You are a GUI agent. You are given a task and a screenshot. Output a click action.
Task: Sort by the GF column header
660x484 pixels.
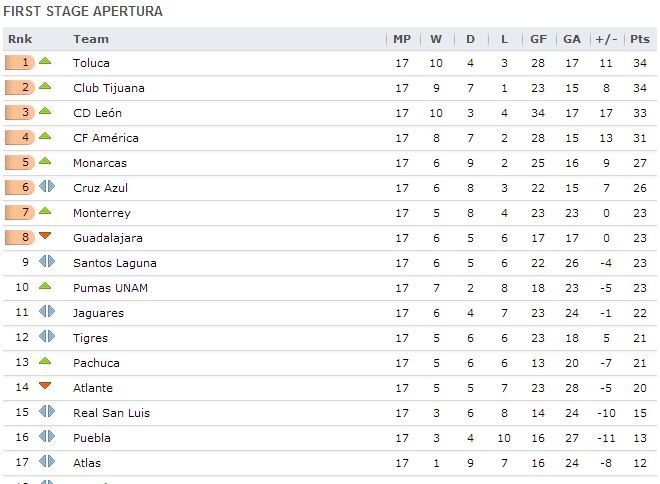(x=538, y=39)
